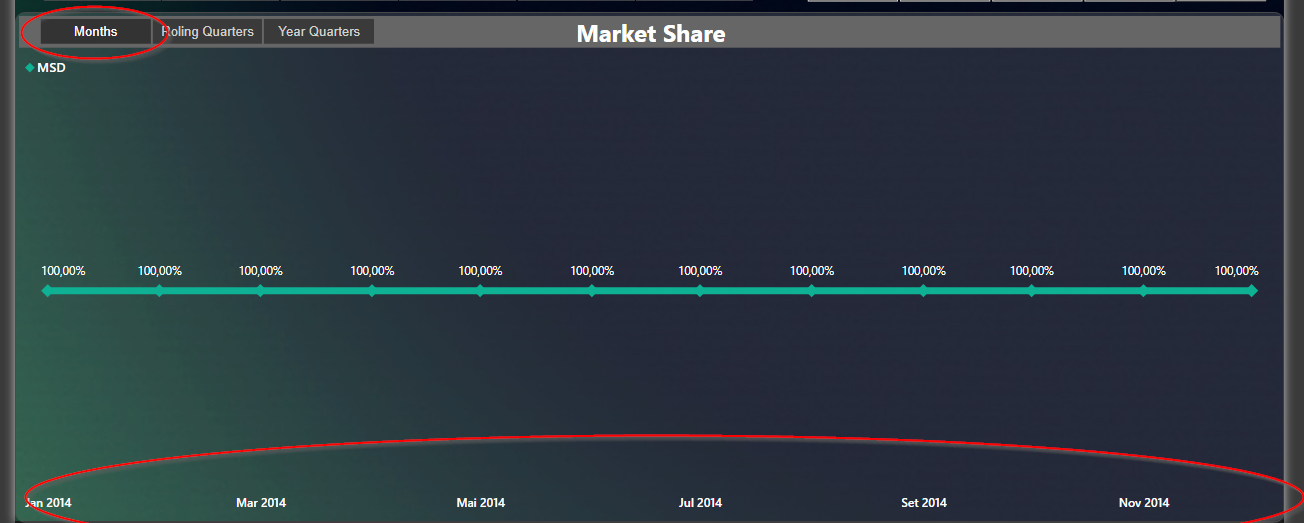The width and height of the screenshot is (1304, 523).
Task: Select the data point marker above Mai 2014
Action: [x=480, y=291]
